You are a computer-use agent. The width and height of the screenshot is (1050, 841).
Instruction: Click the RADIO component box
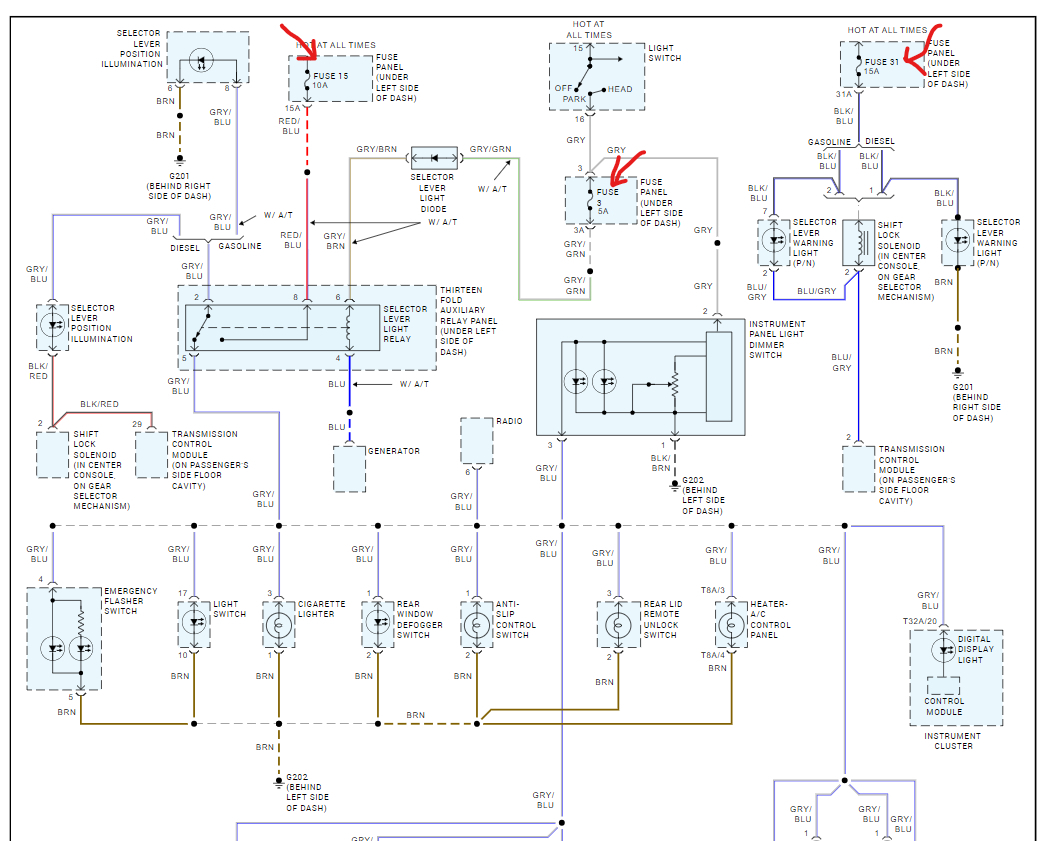(x=477, y=441)
